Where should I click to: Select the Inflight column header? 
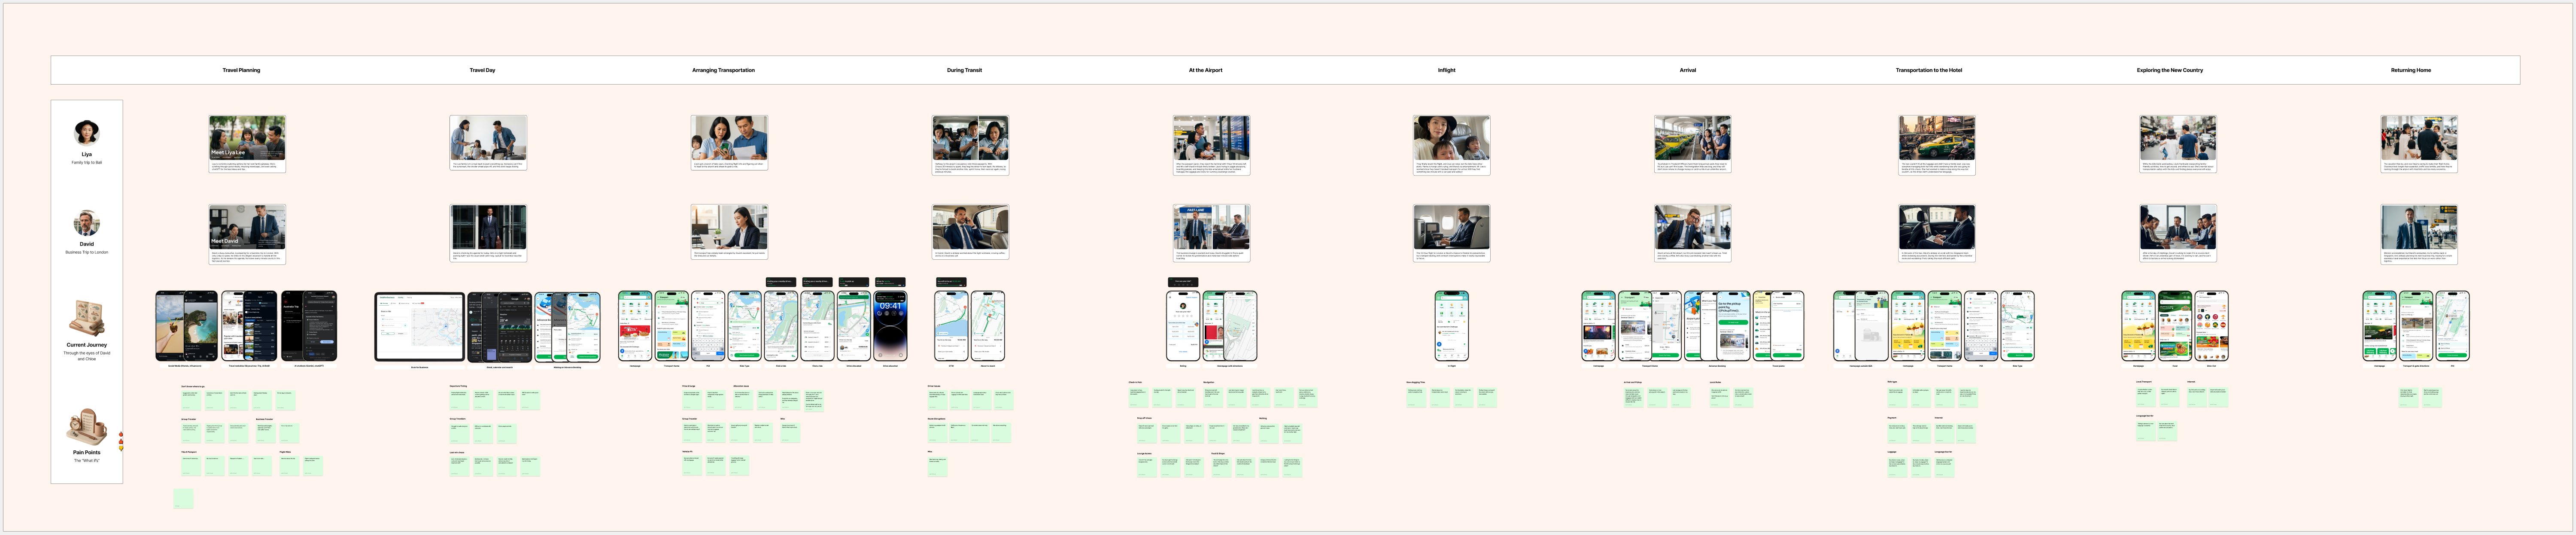[1446, 70]
